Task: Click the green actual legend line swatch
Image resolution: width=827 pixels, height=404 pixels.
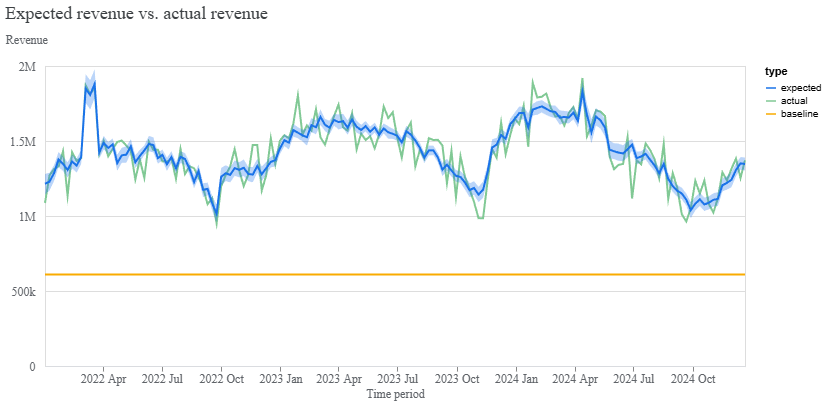Action: pos(770,101)
